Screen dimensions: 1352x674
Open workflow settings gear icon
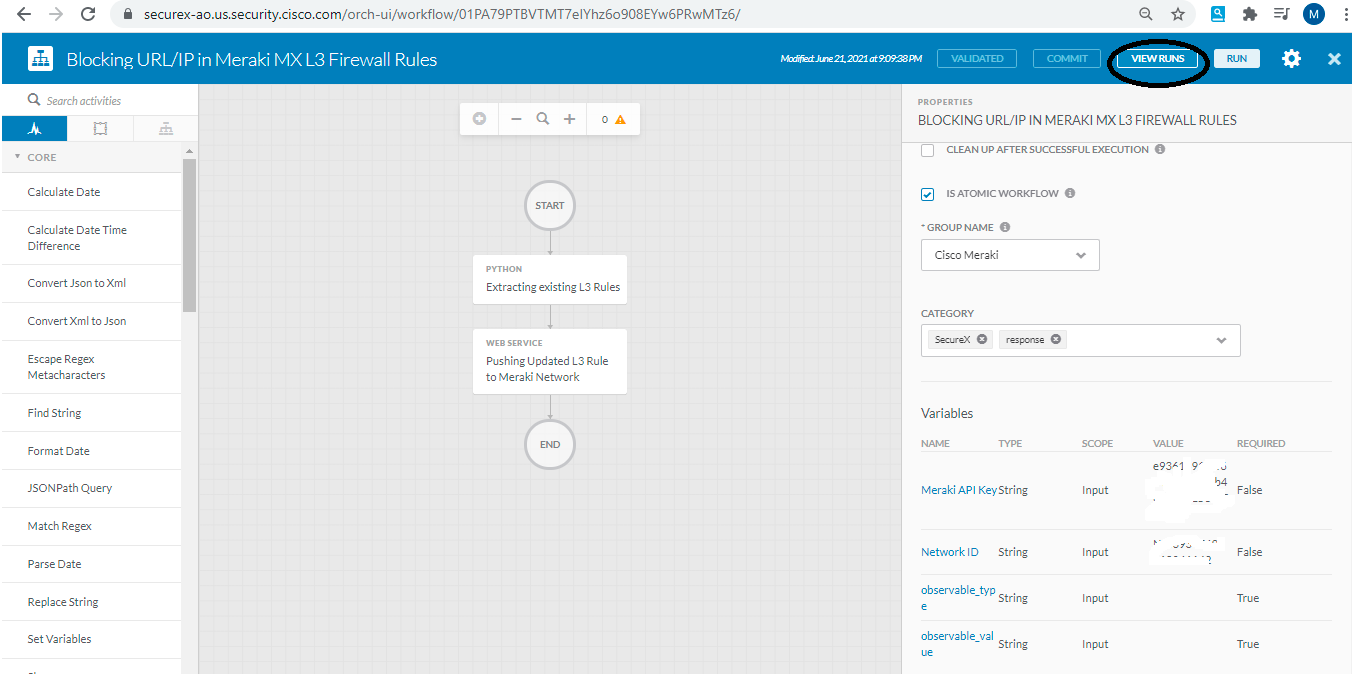coord(1291,59)
